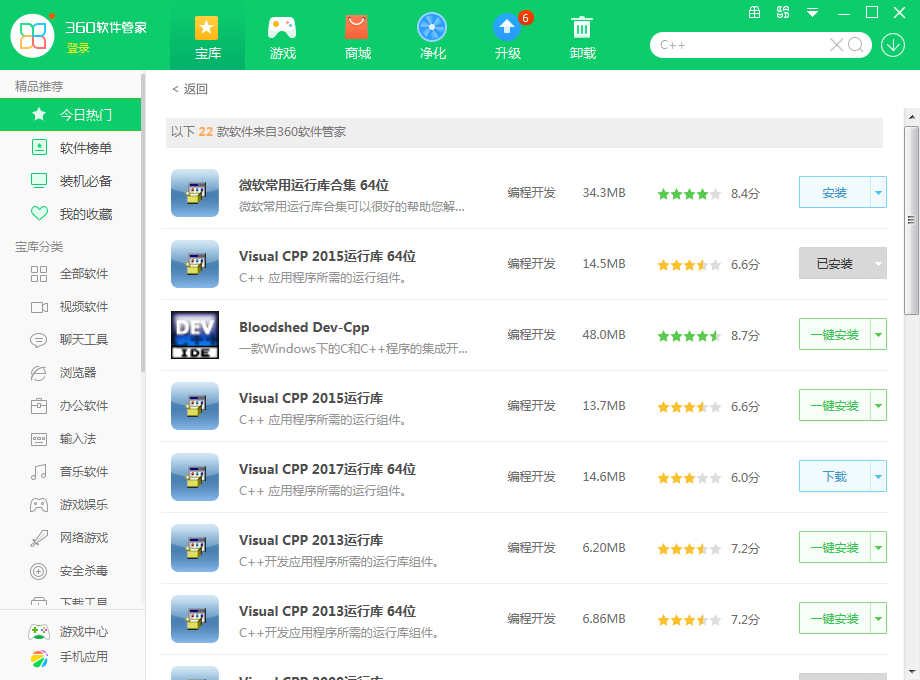Click 一键安装 for Bloodshed Dev-Cpp
Image resolution: width=920 pixels, height=680 pixels.
pos(834,334)
